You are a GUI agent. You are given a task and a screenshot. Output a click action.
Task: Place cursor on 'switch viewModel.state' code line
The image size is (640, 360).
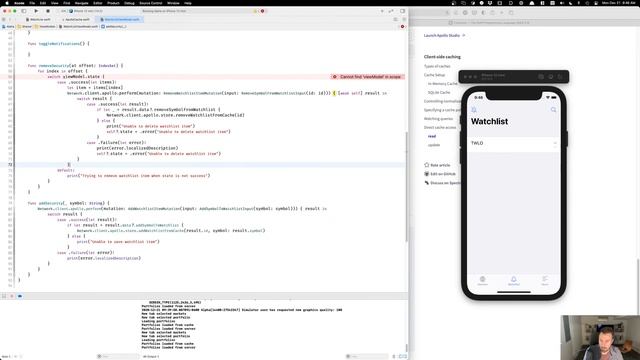click(76, 77)
